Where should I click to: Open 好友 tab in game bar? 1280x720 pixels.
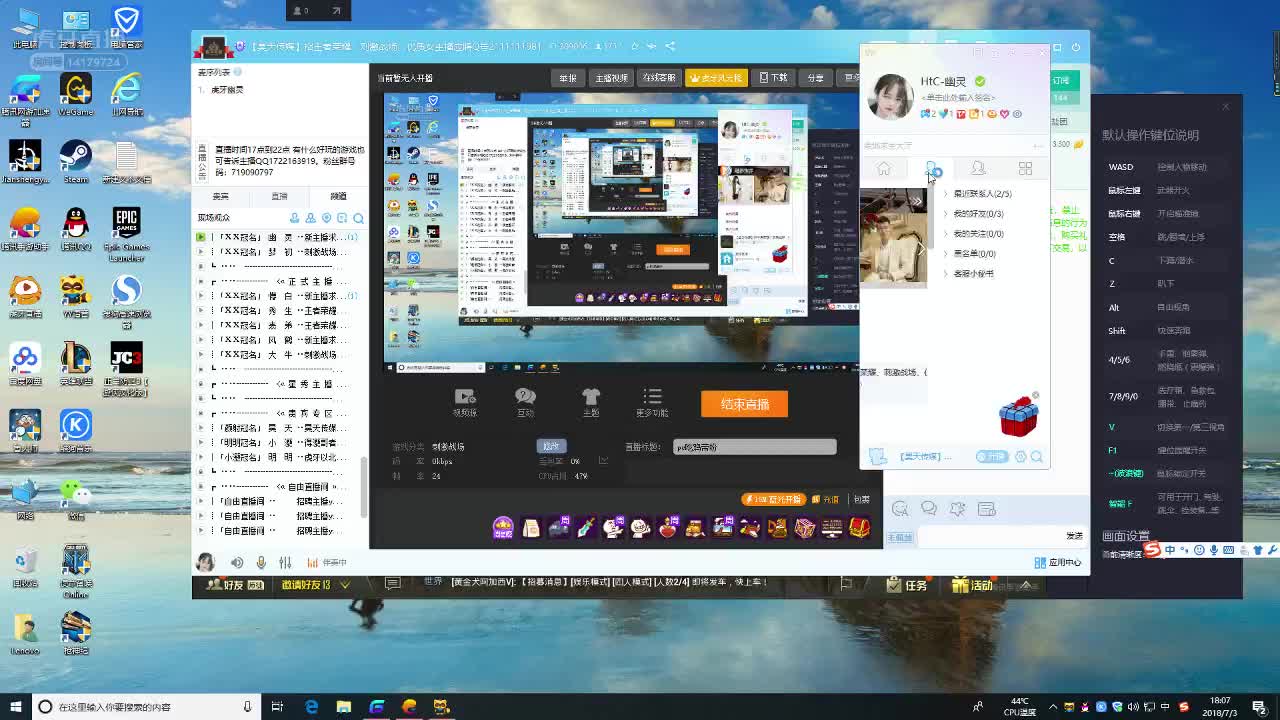pos(233,585)
